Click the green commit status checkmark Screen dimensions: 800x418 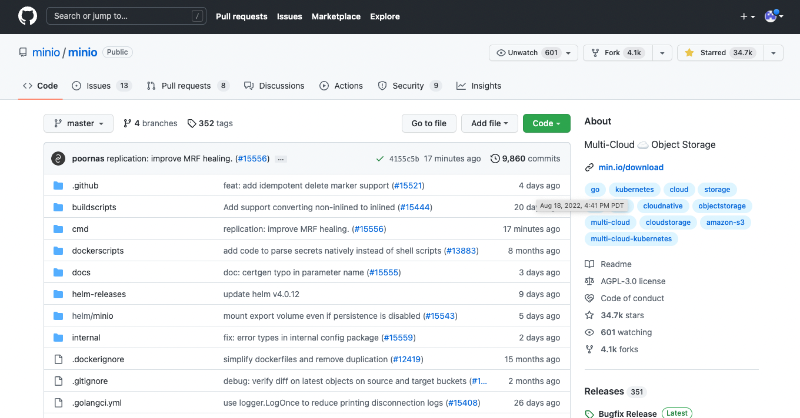point(380,159)
